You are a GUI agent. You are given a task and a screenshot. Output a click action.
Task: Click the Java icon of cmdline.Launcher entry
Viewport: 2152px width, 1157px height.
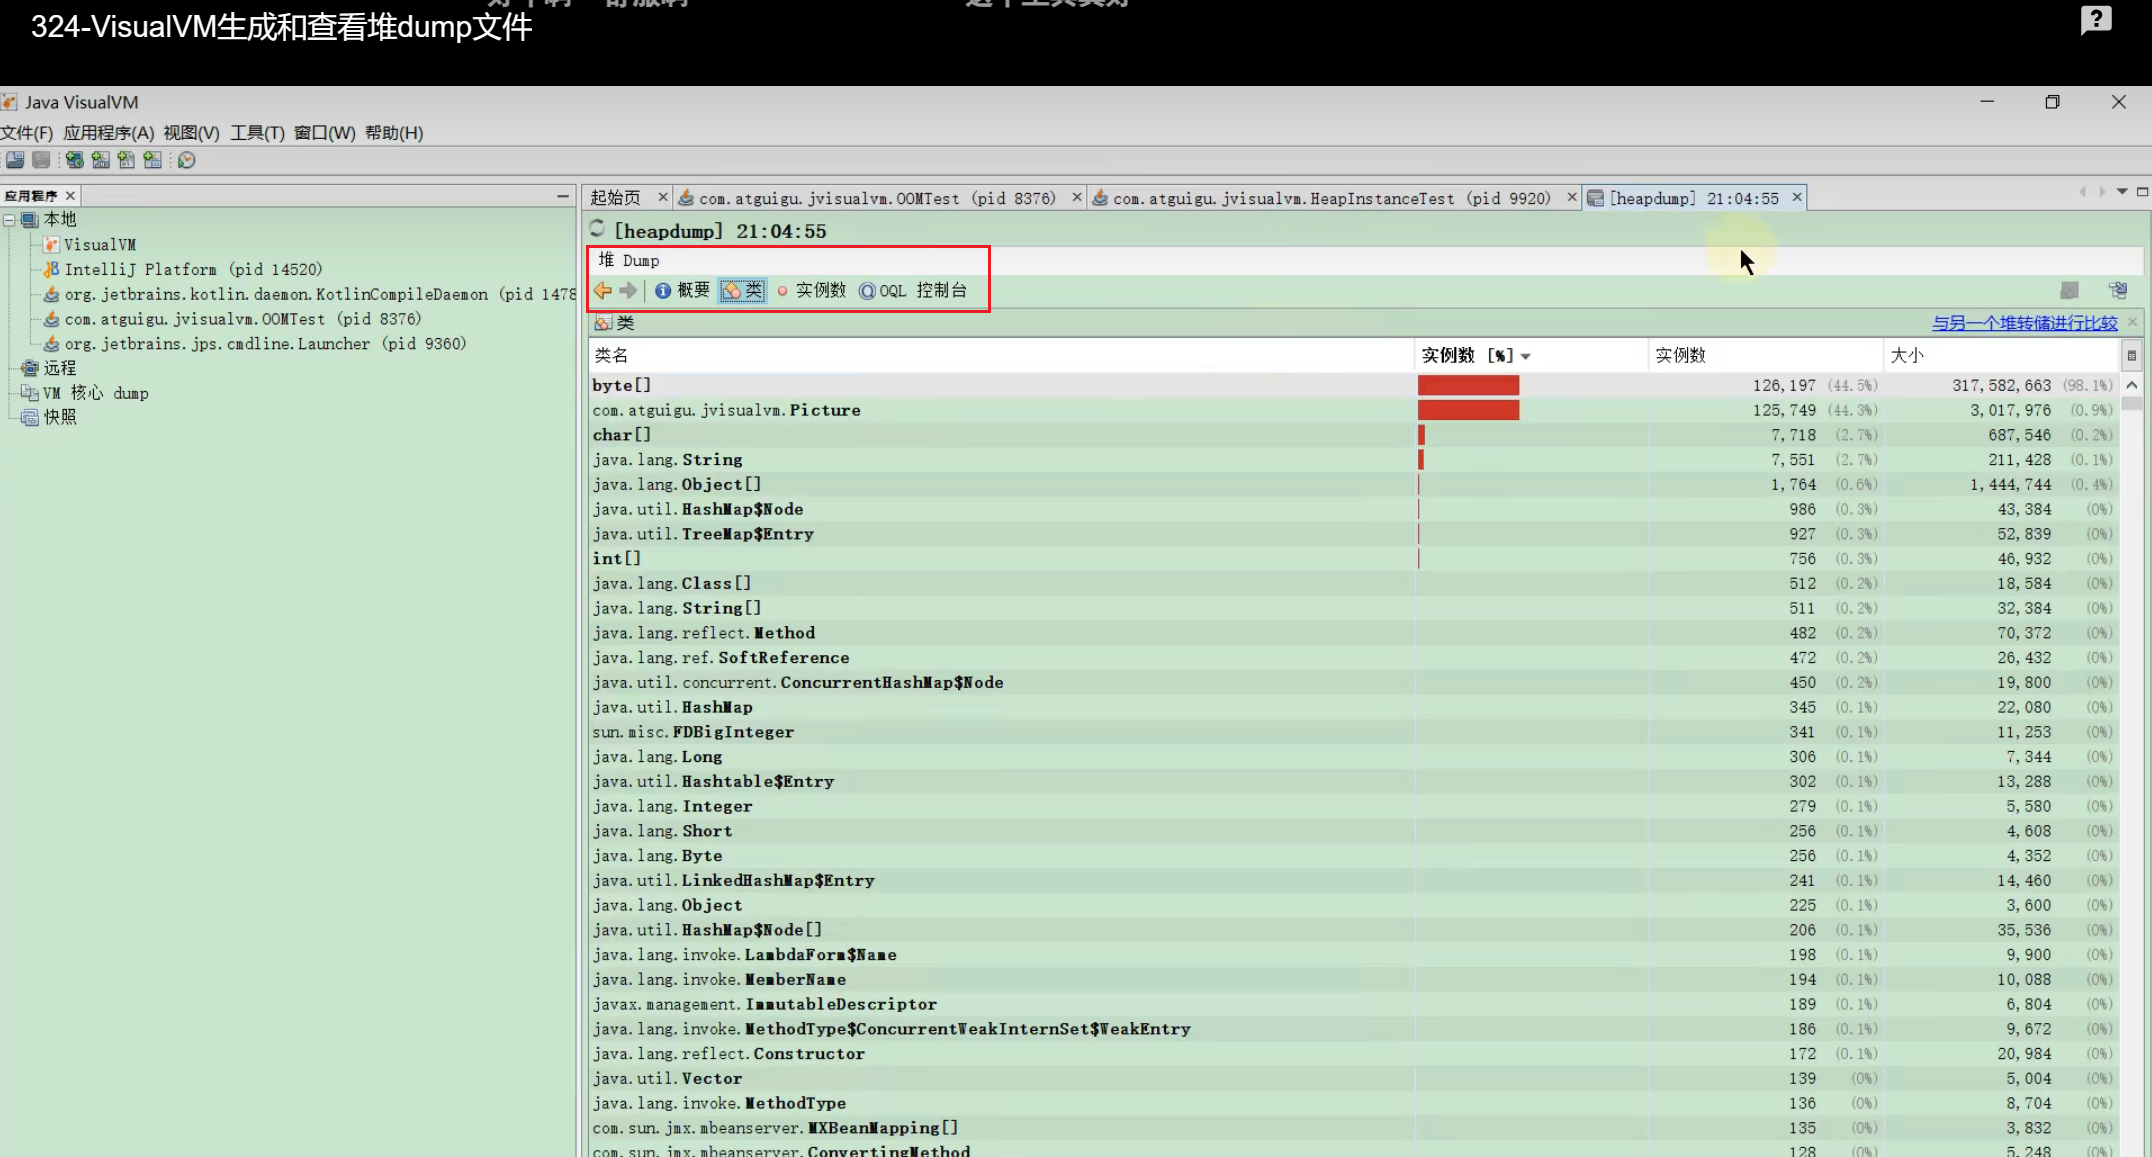coord(51,343)
